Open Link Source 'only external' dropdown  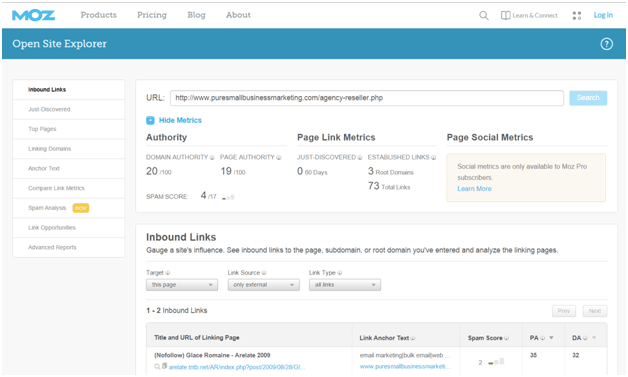pyautogui.click(x=264, y=285)
